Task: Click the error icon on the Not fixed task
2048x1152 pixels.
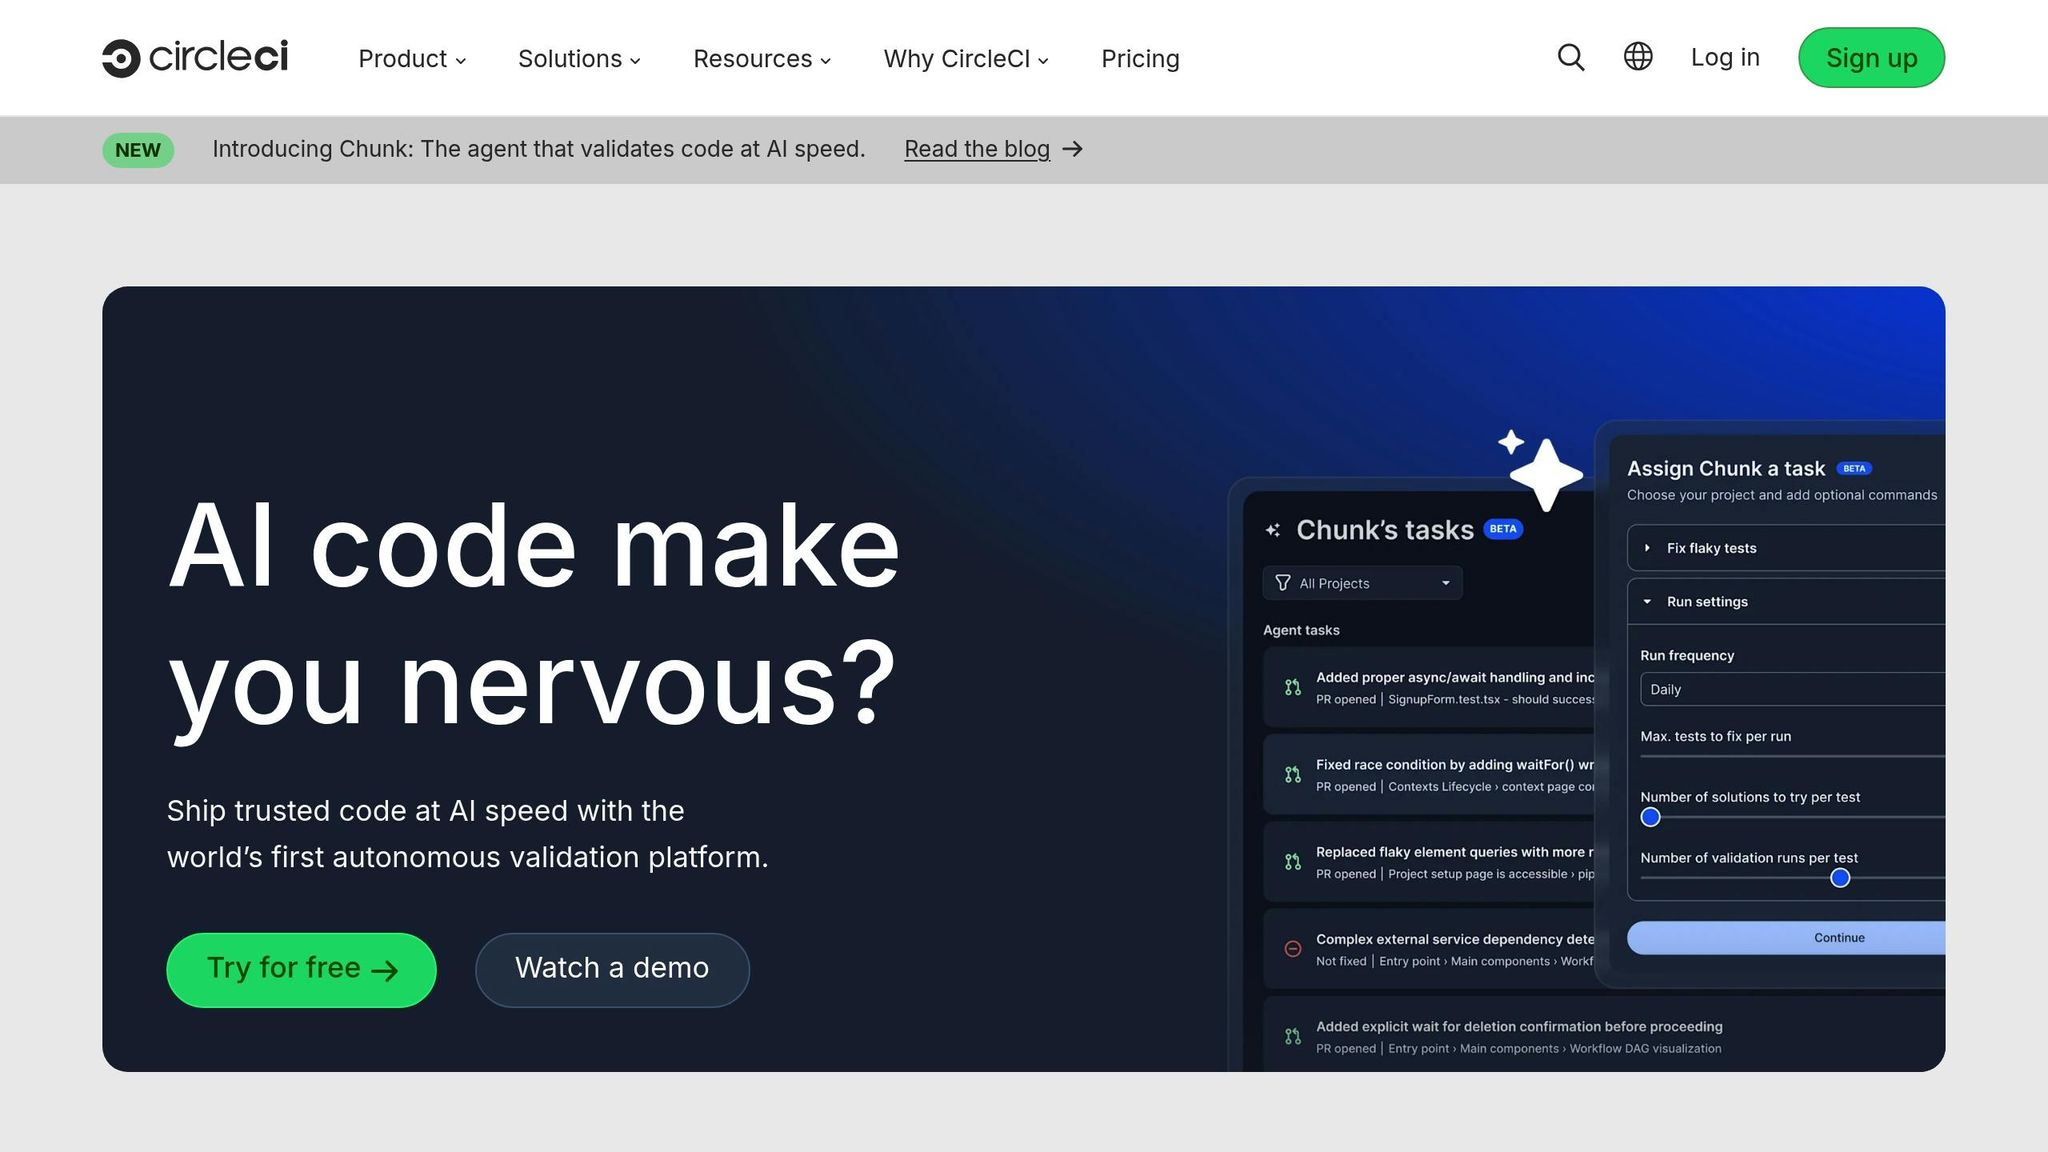Action: tap(1291, 948)
